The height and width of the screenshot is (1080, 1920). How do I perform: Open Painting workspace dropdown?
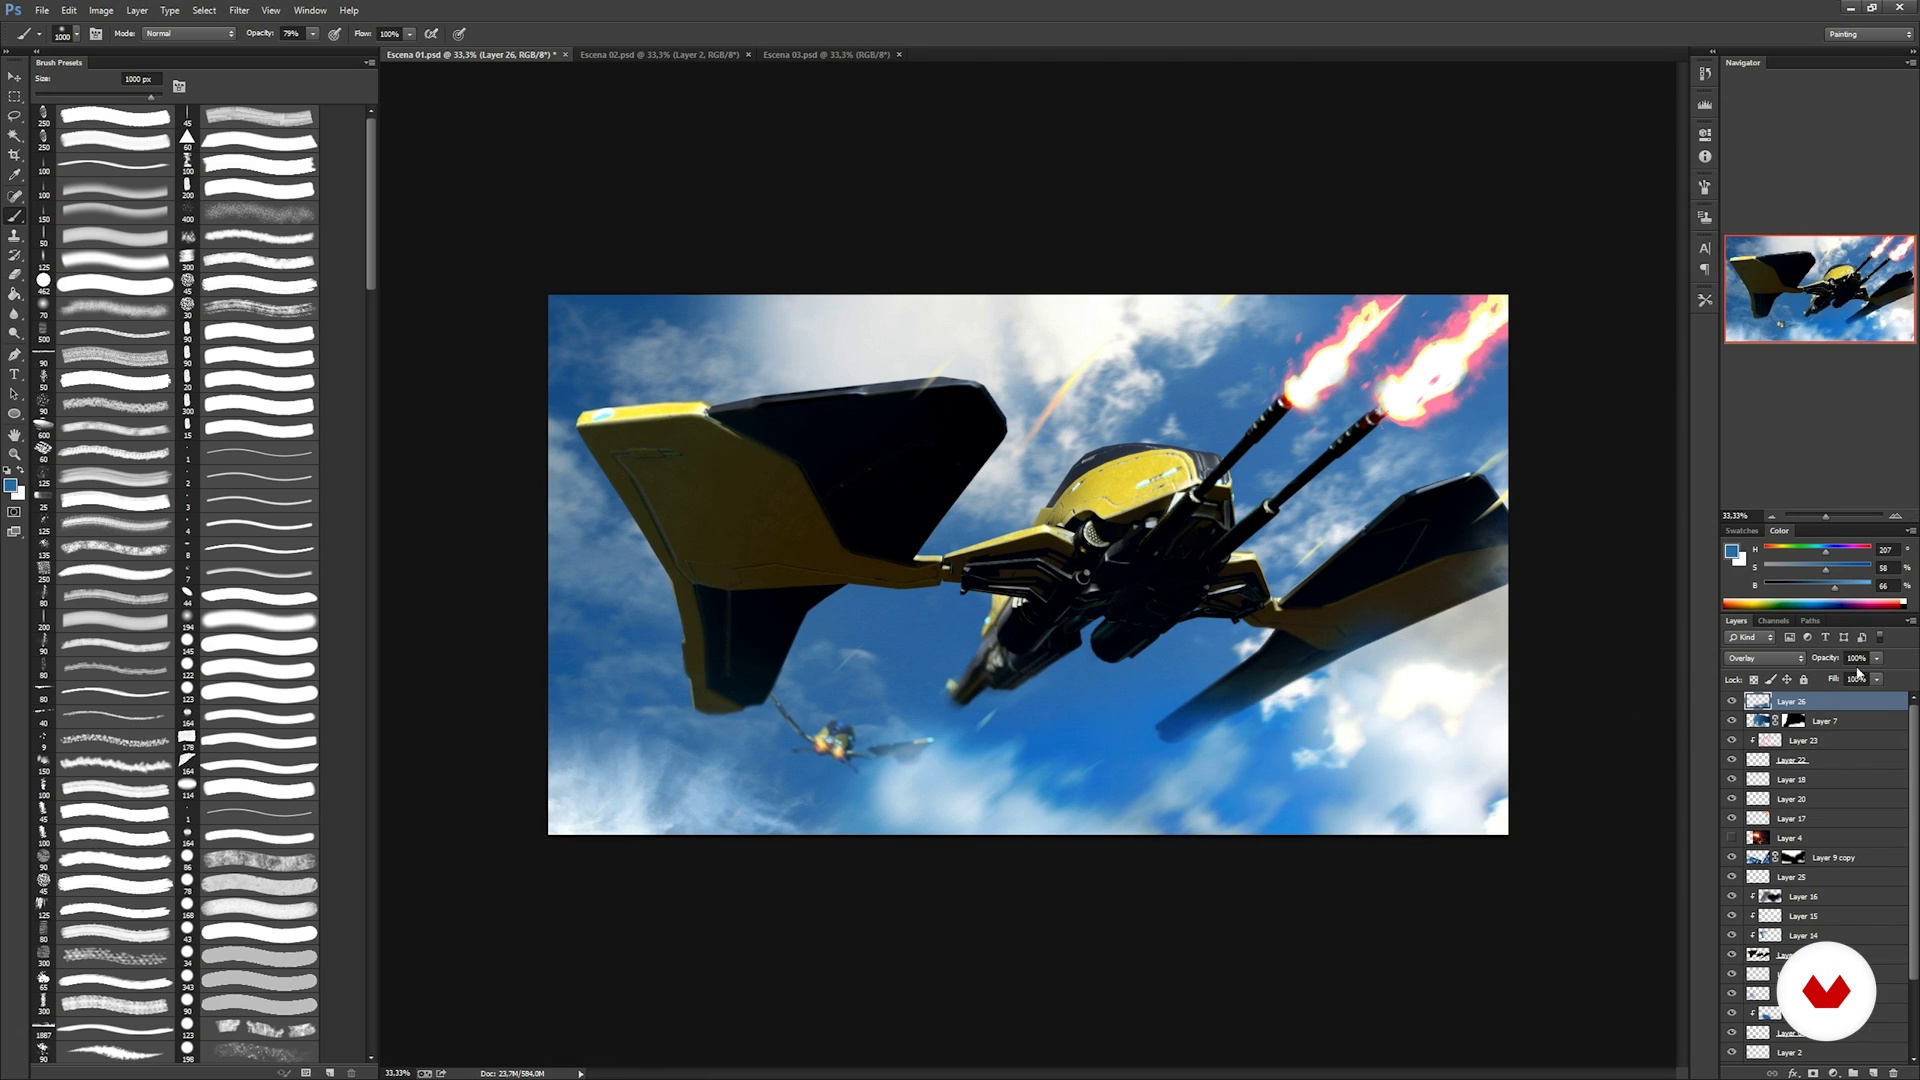(x=1869, y=34)
